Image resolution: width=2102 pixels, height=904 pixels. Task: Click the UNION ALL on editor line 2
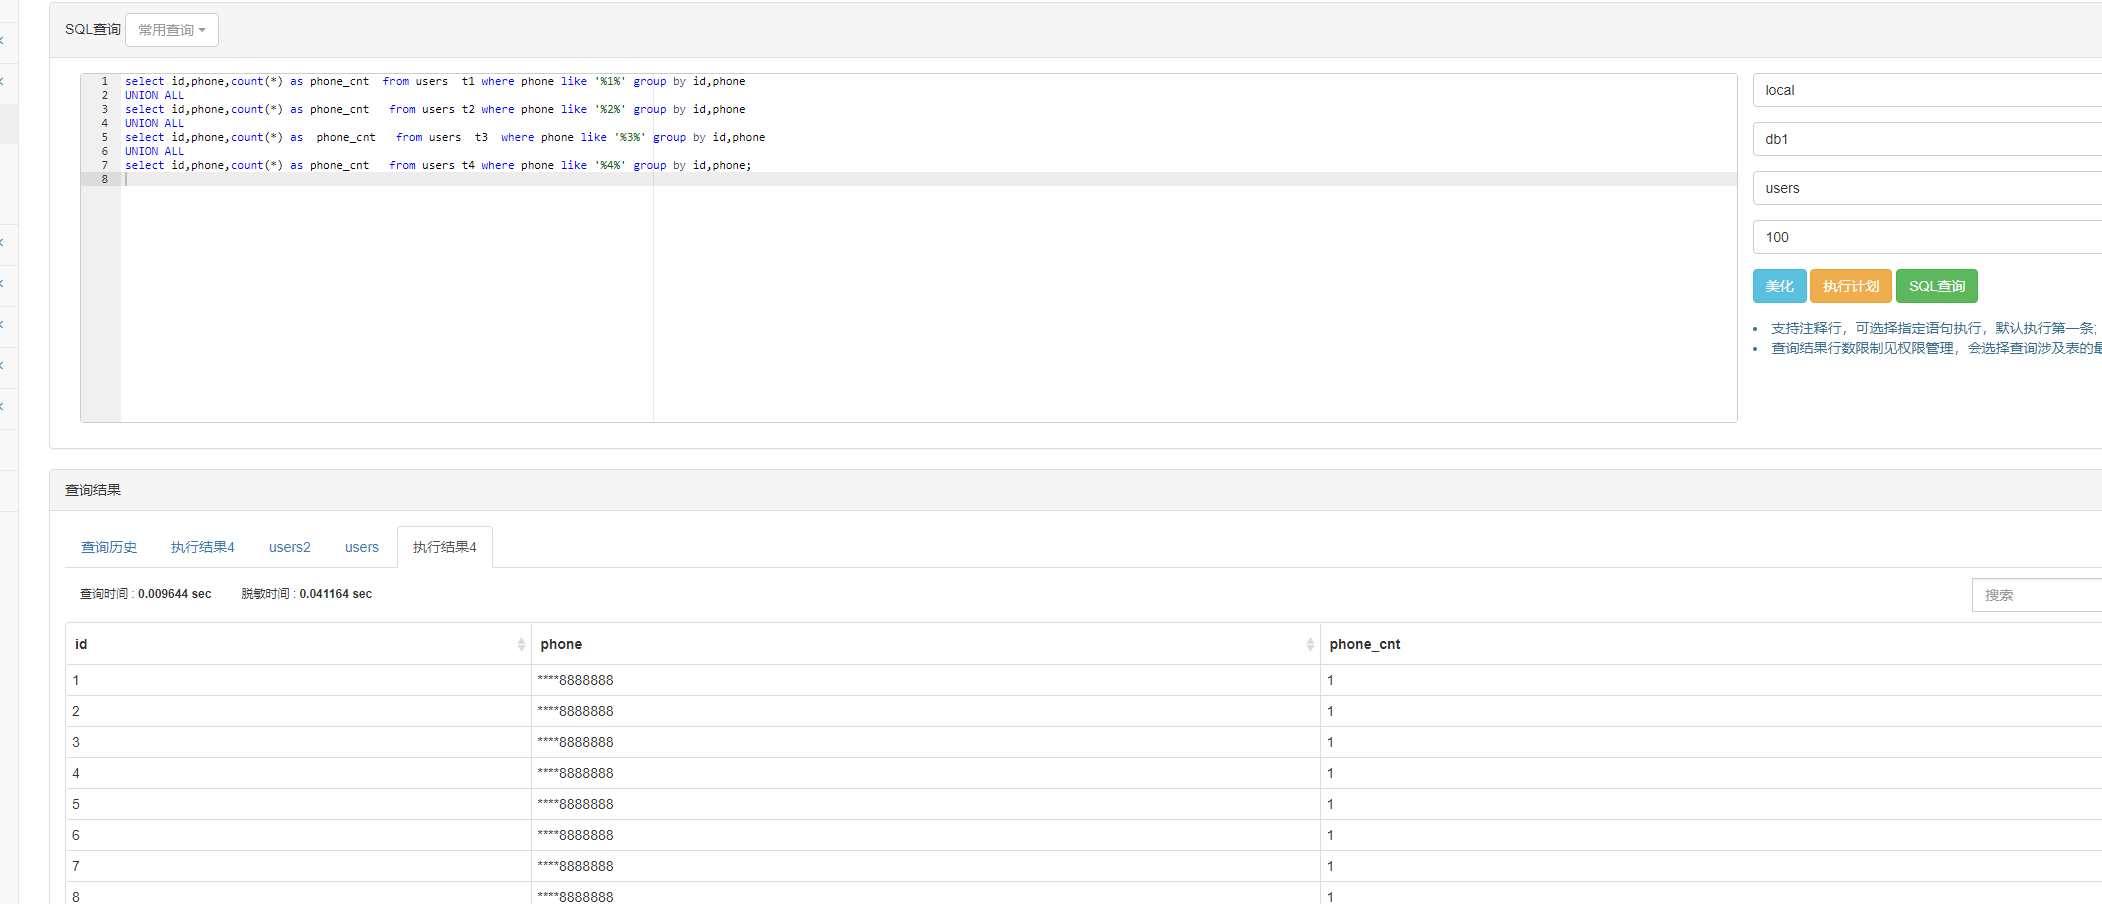point(154,95)
